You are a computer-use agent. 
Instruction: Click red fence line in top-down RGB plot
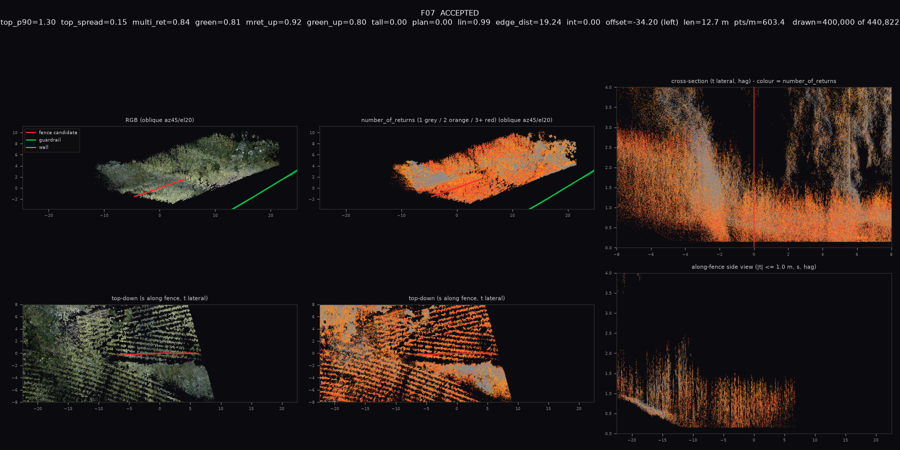[x=160, y=354]
